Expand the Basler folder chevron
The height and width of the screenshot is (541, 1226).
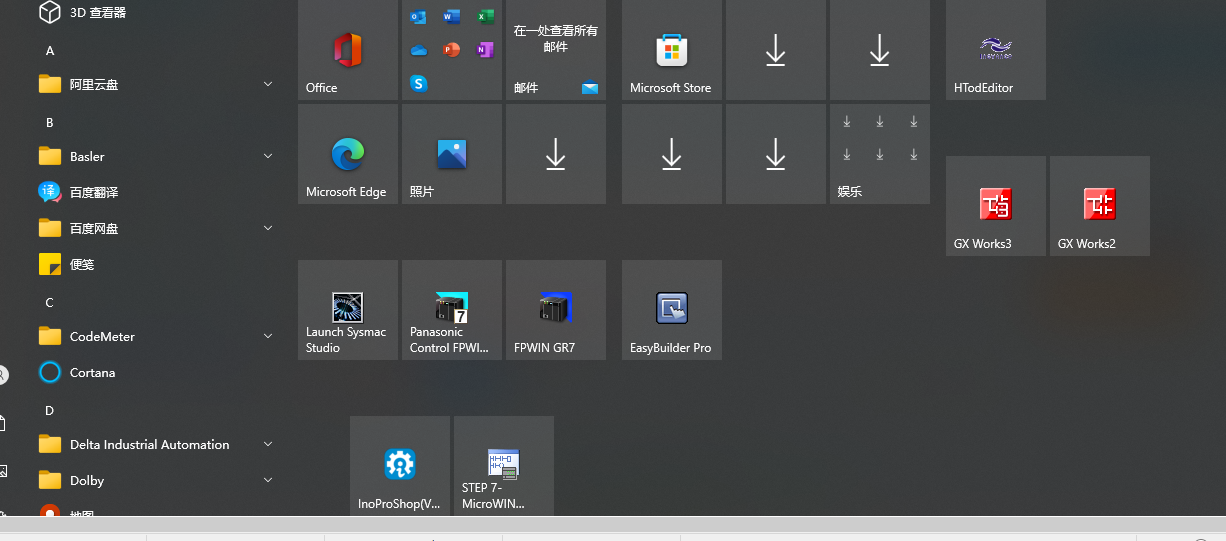(x=267, y=156)
